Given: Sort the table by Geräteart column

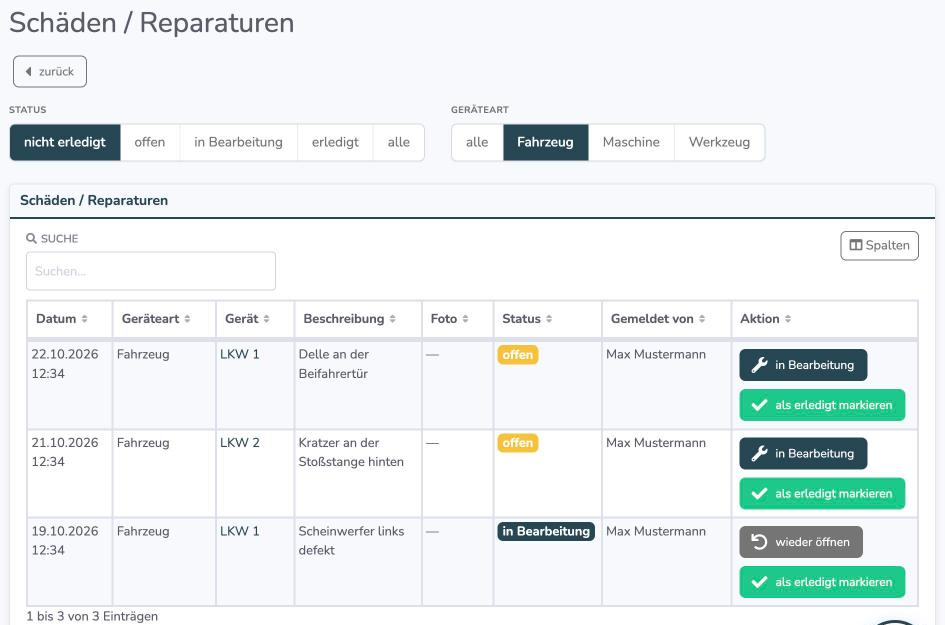Looking at the screenshot, I should (x=164, y=319).
